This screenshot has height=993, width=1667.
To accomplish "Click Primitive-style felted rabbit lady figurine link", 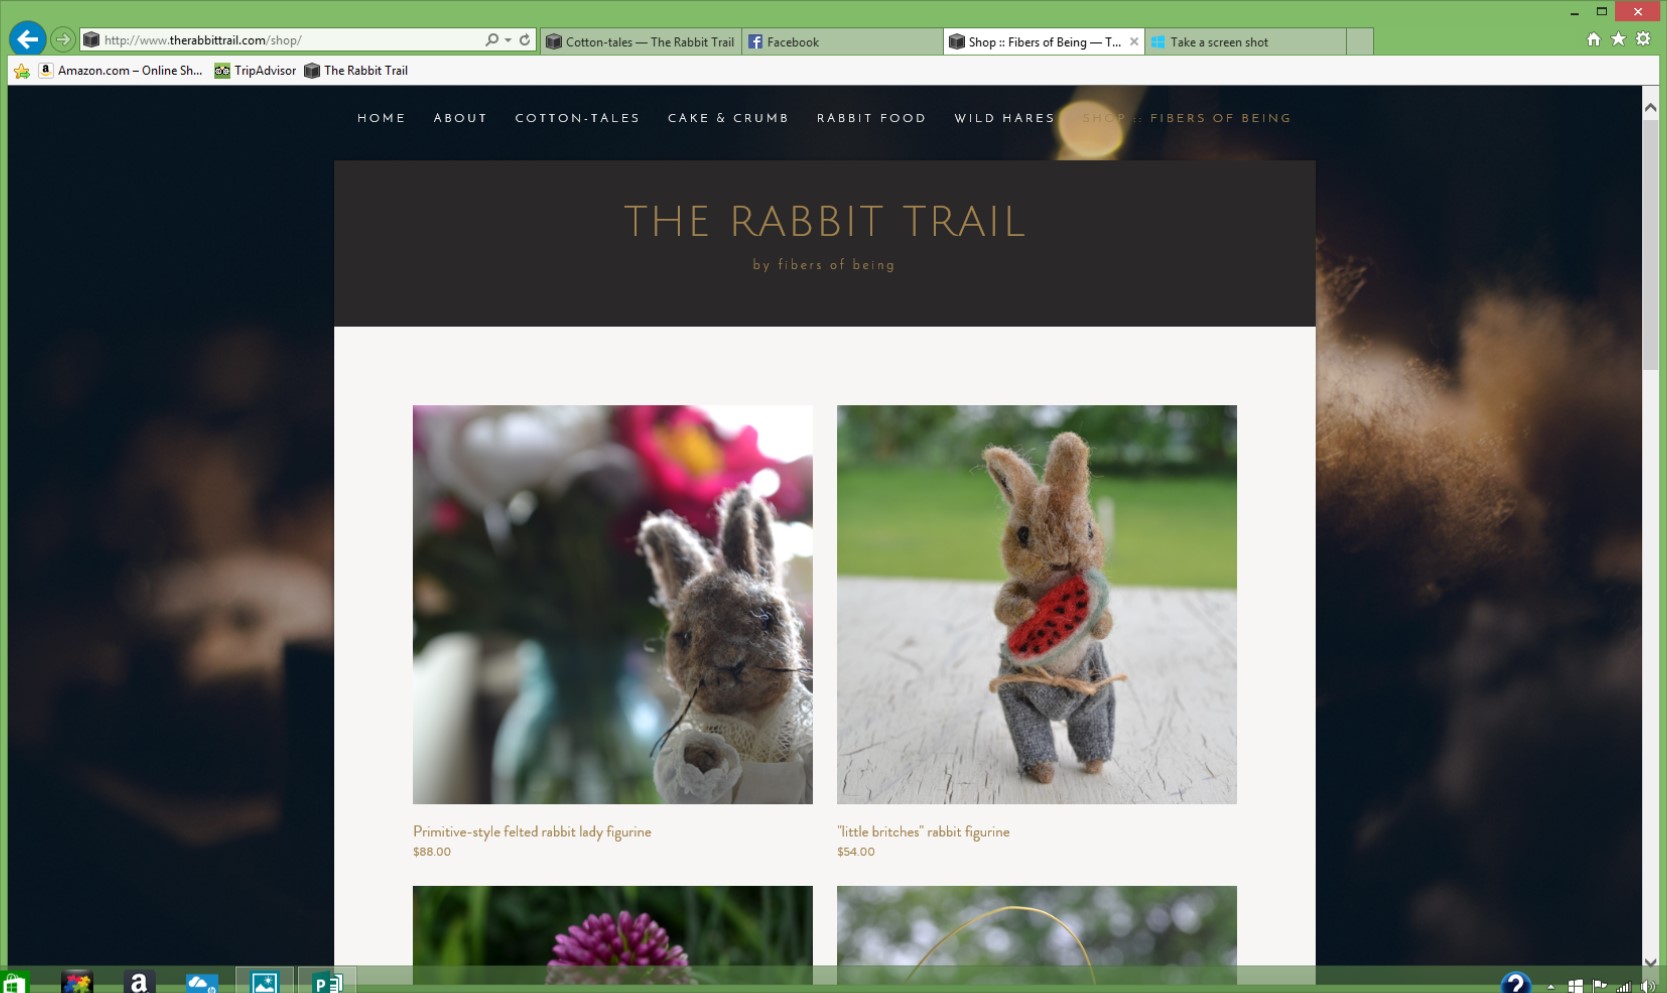I will click(x=532, y=831).
